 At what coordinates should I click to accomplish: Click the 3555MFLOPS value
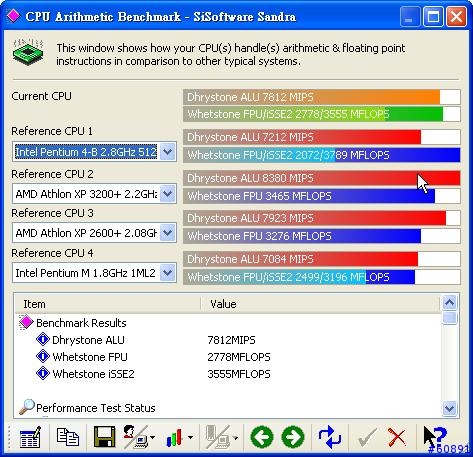coord(239,374)
